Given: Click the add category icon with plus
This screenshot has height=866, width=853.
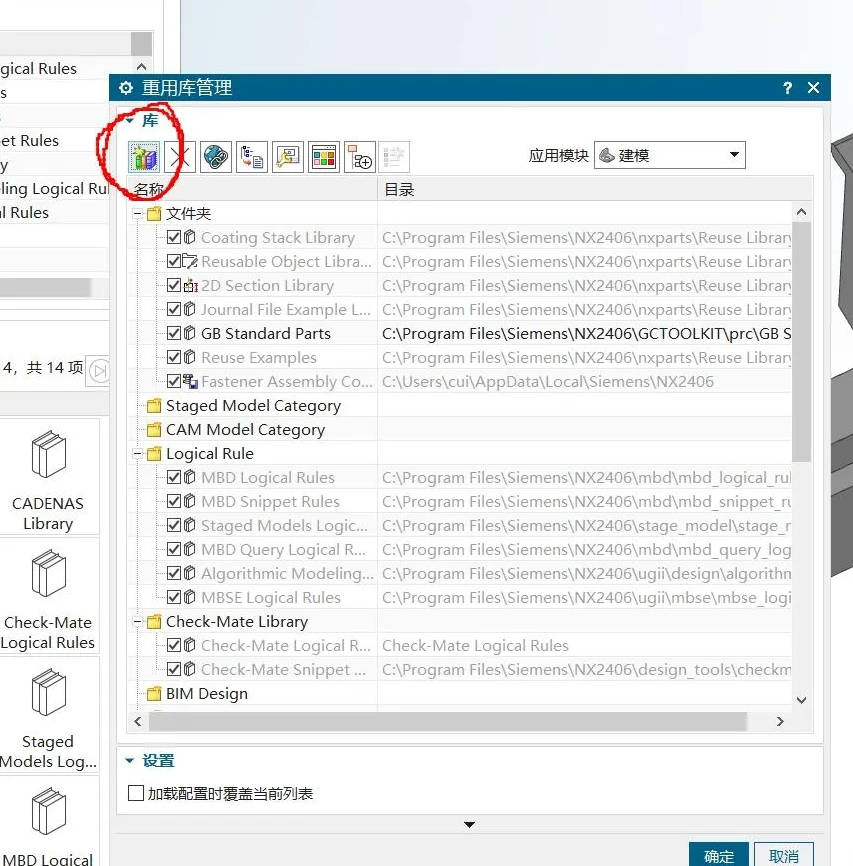Looking at the screenshot, I should 360,157.
